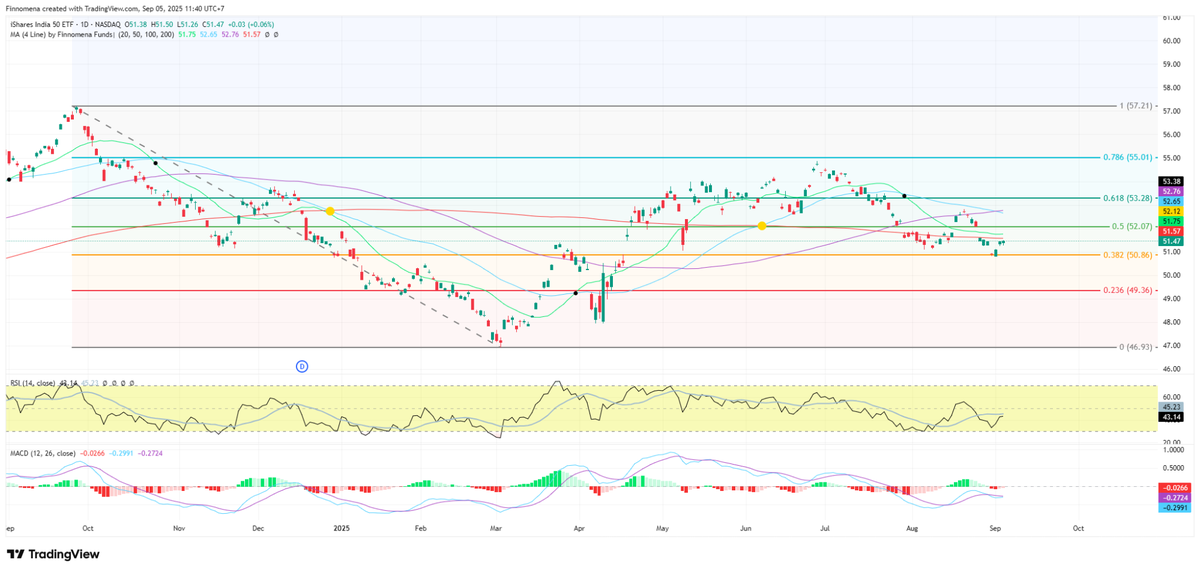Click the green 51.47 current price tag

(x=1171, y=241)
